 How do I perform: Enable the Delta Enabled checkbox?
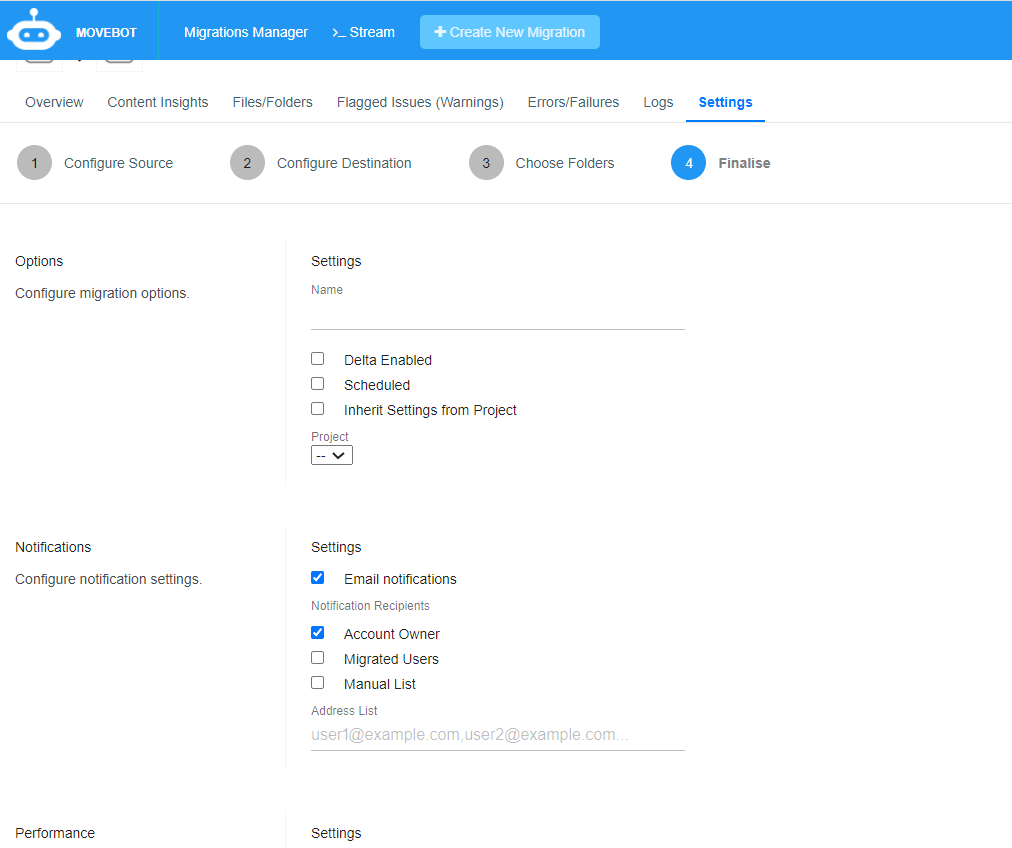point(318,359)
